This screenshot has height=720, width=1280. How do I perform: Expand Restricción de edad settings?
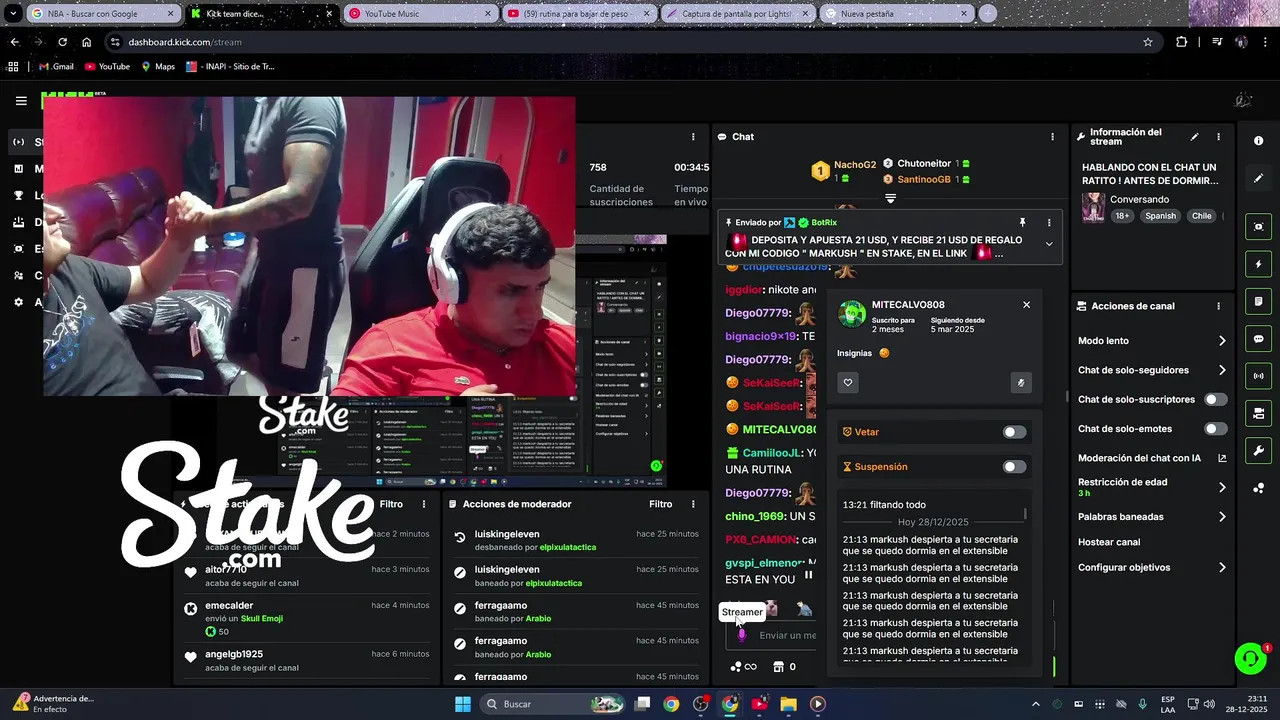point(1222,487)
